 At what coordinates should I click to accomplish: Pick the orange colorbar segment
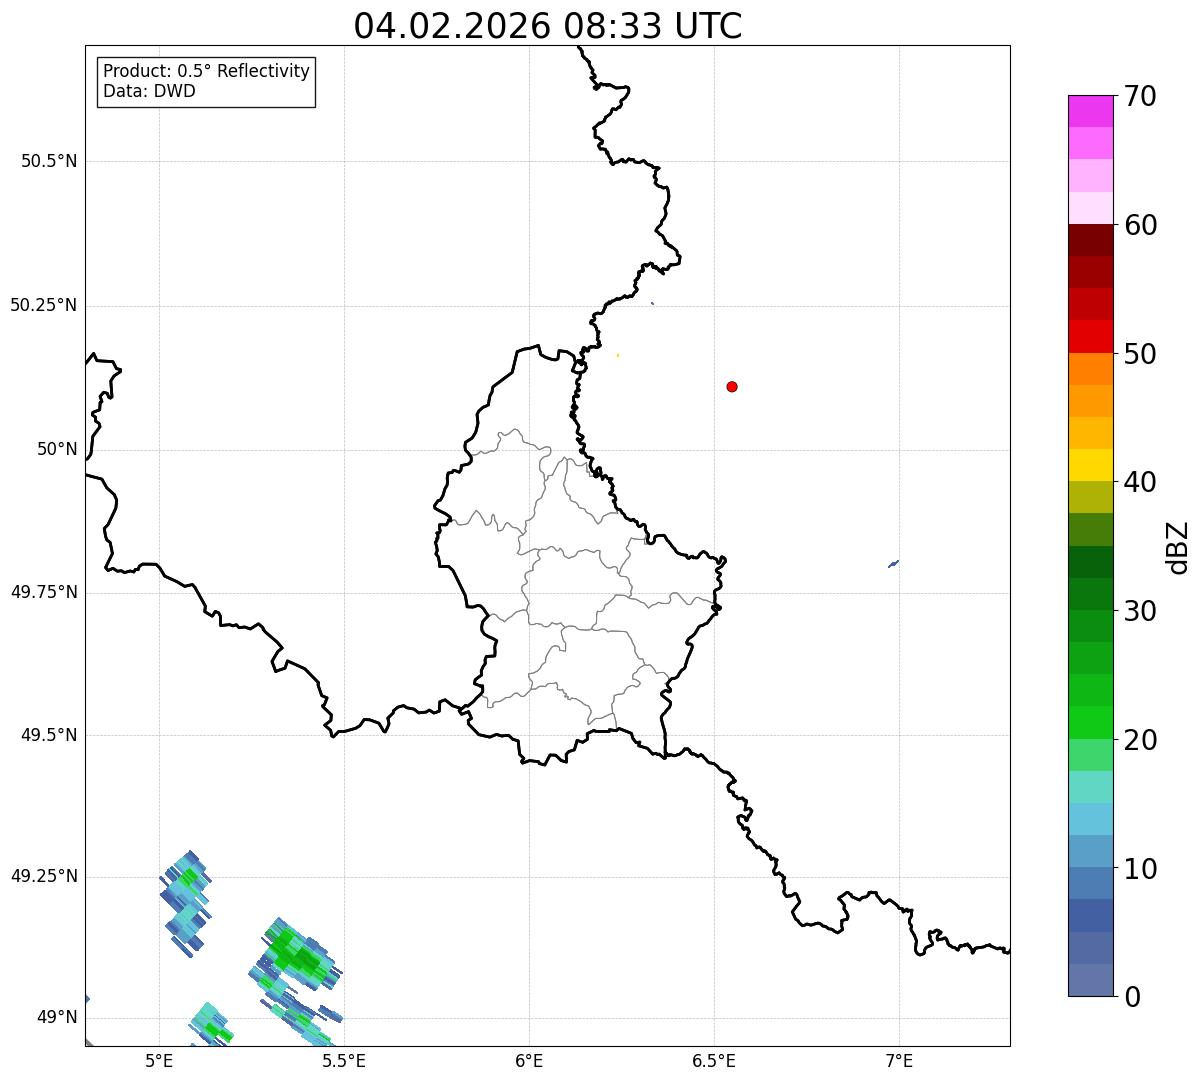point(1090,369)
